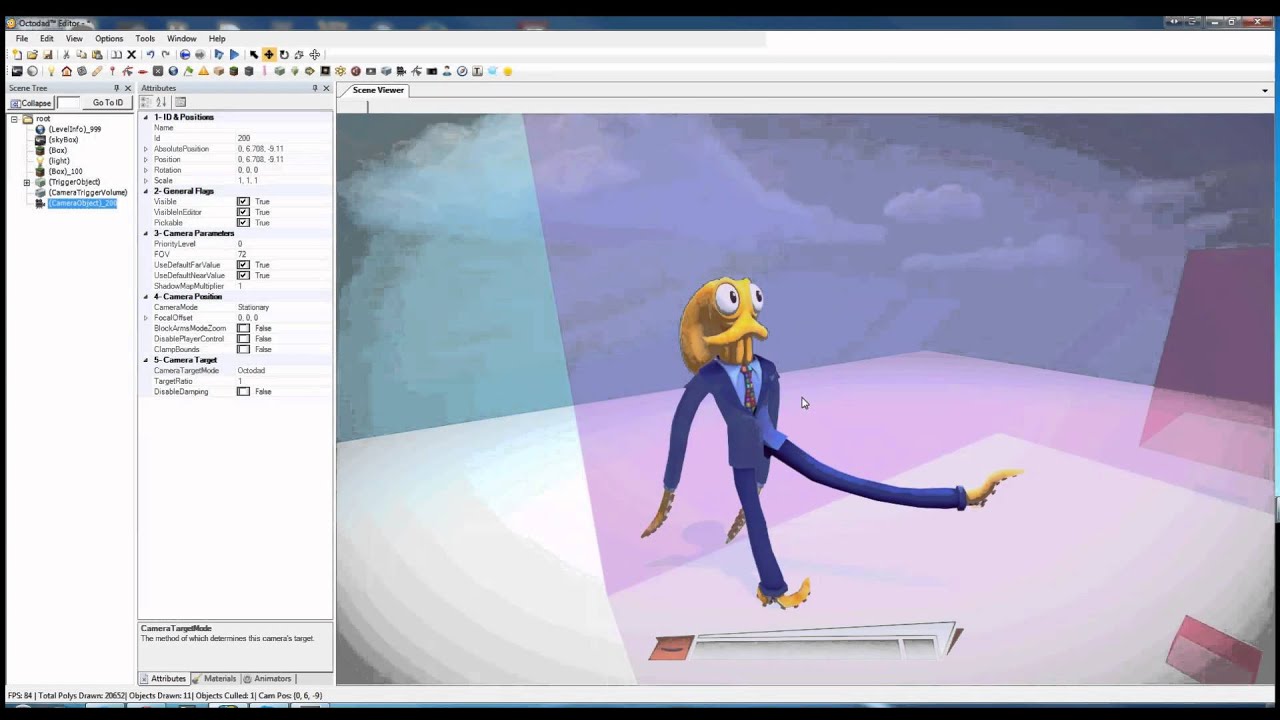1280x720 pixels.
Task: Click the atom icon in toolbar
Action: [340, 71]
